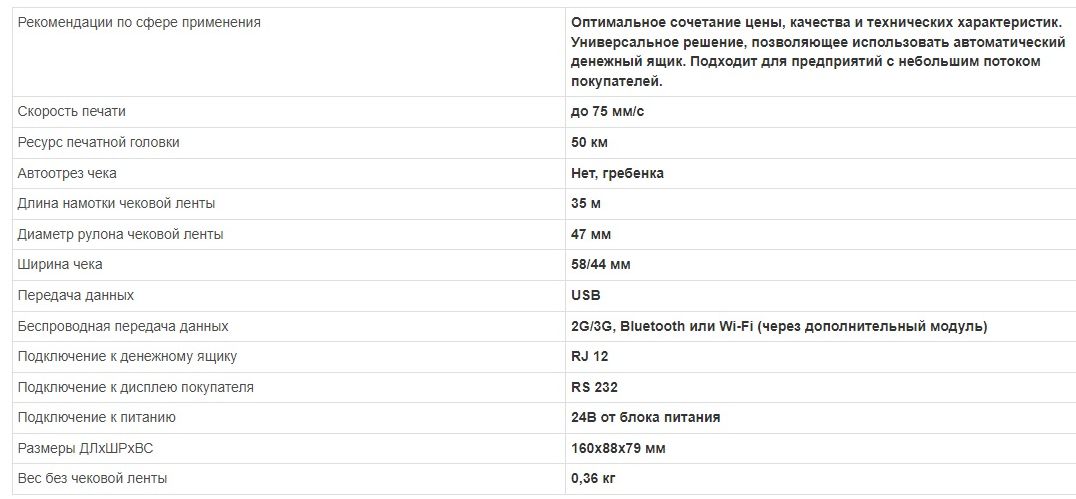Screen dimensions: 1076x499
Task: Click 'Длина намотки чековой ленты' label
Action: 116,204
